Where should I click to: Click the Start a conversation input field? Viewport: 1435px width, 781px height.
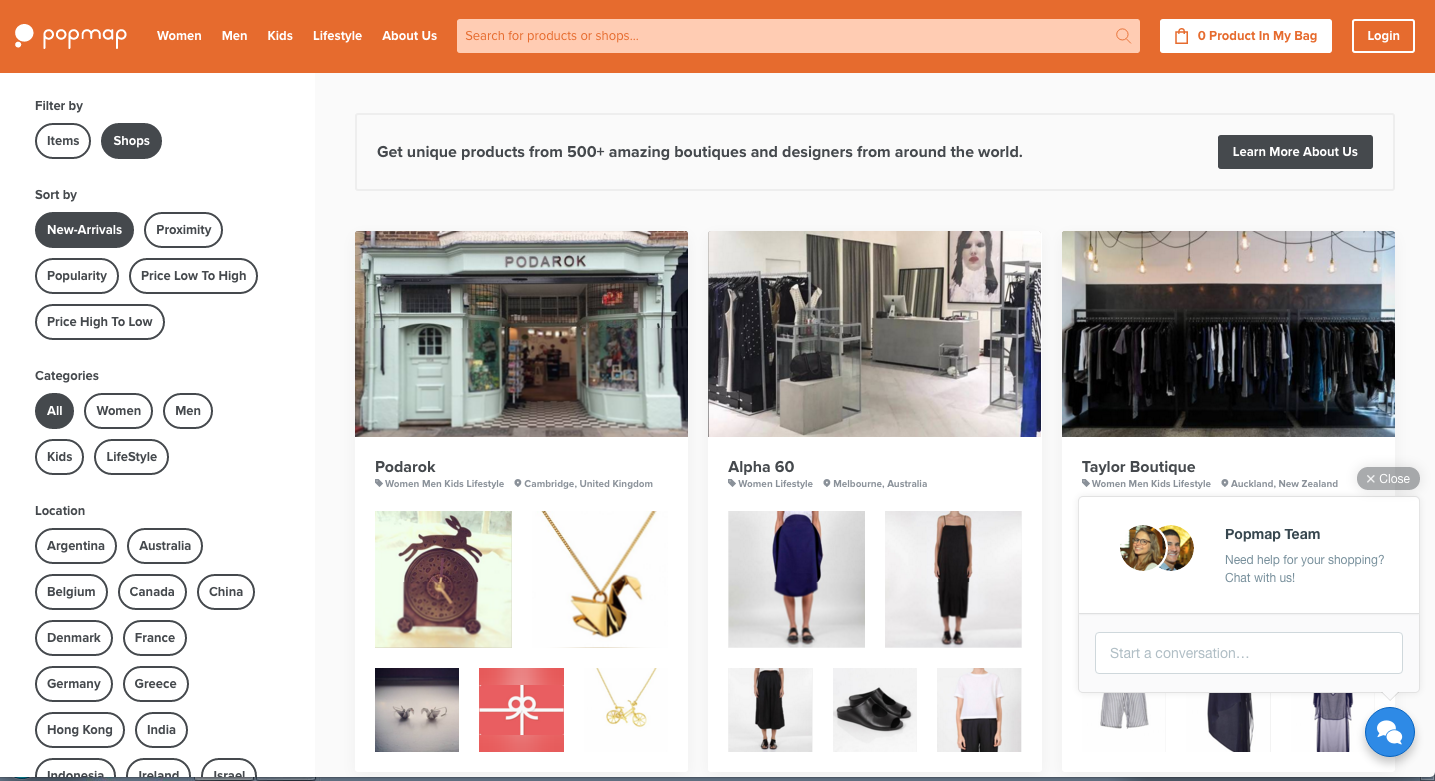pyautogui.click(x=1248, y=652)
